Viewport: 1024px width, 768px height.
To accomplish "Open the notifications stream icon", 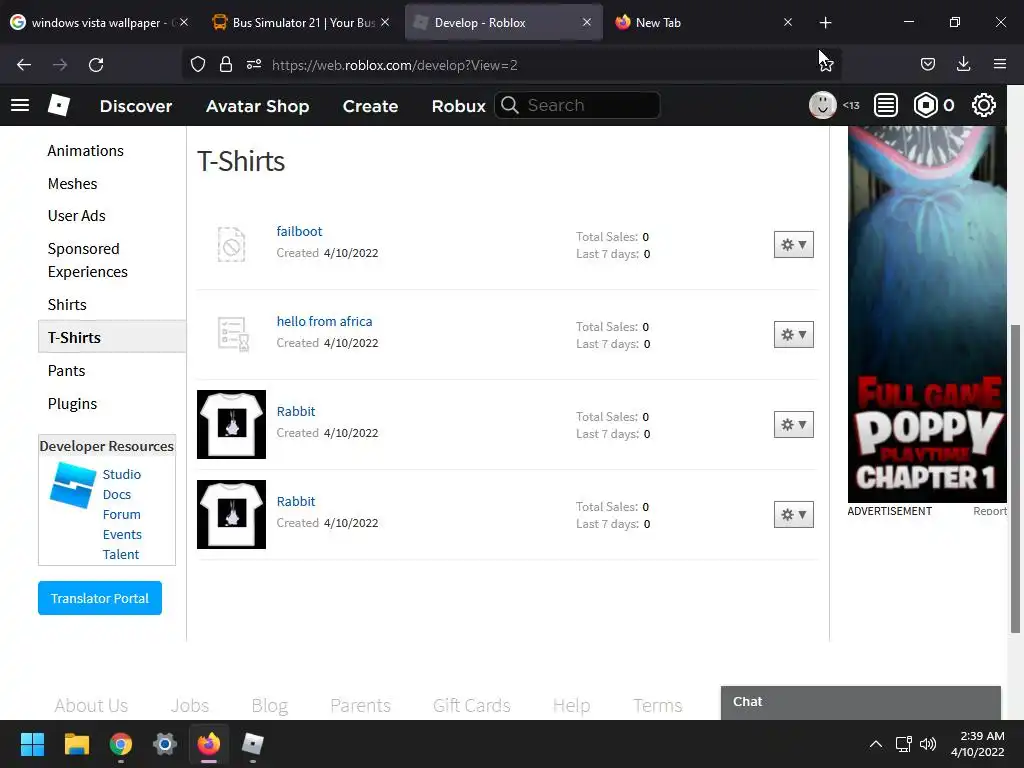I will 886,105.
